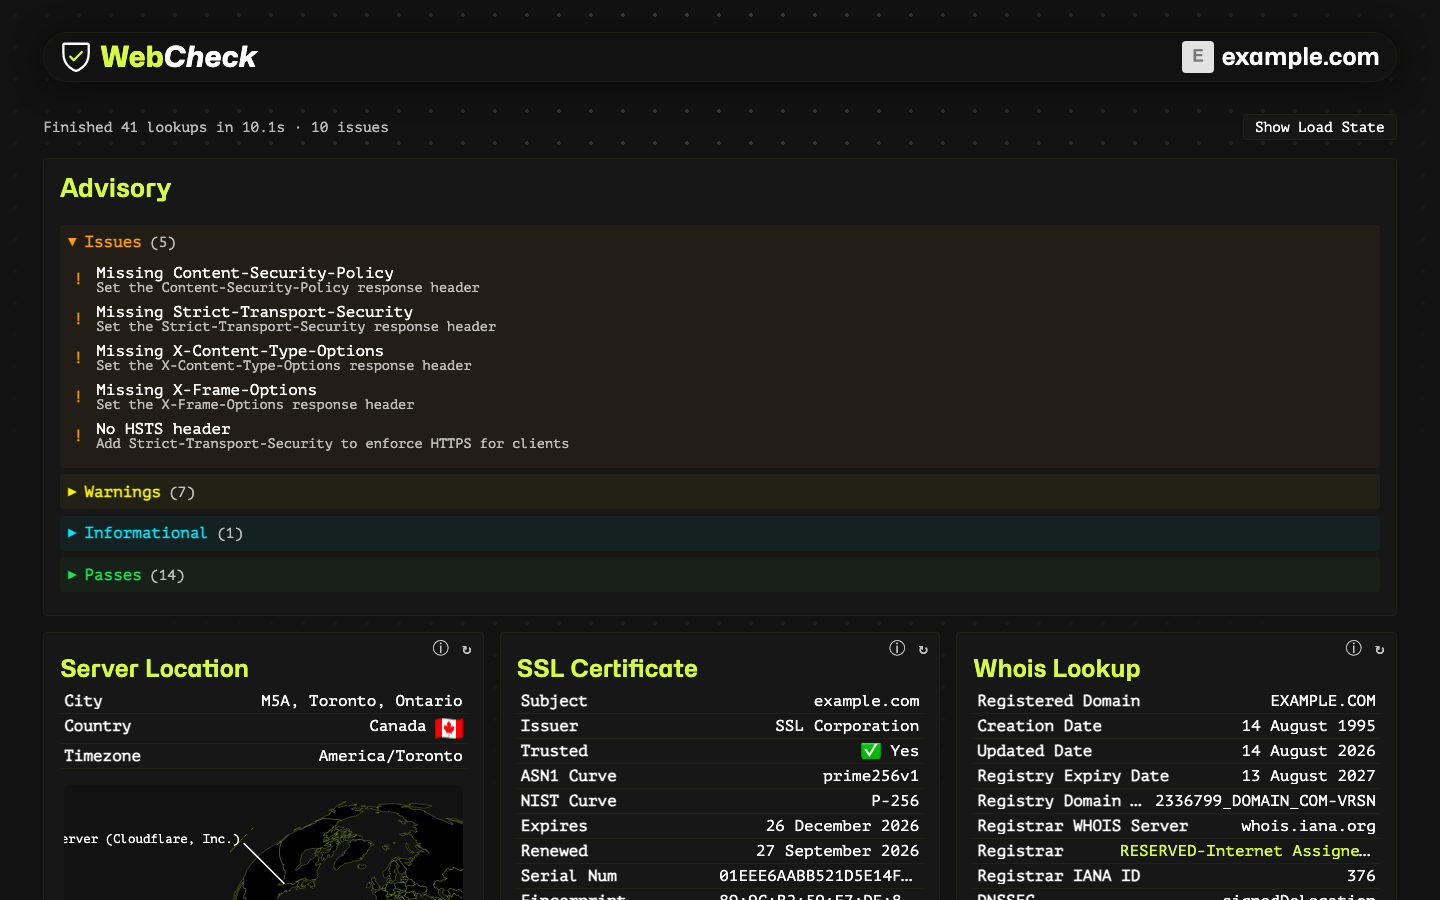The width and height of the screenshot is (1440, 900).
Task: Click the Canada flag icon
Action: pos(449,728)
